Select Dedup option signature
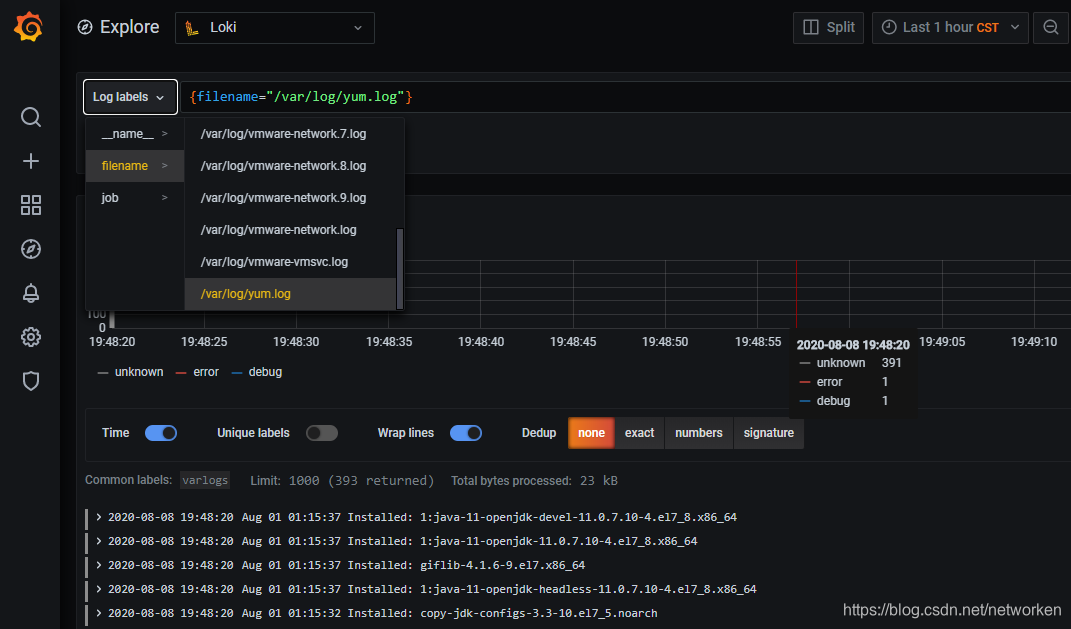This screenshot has height=629, width=1071. [x=768, y=433]
